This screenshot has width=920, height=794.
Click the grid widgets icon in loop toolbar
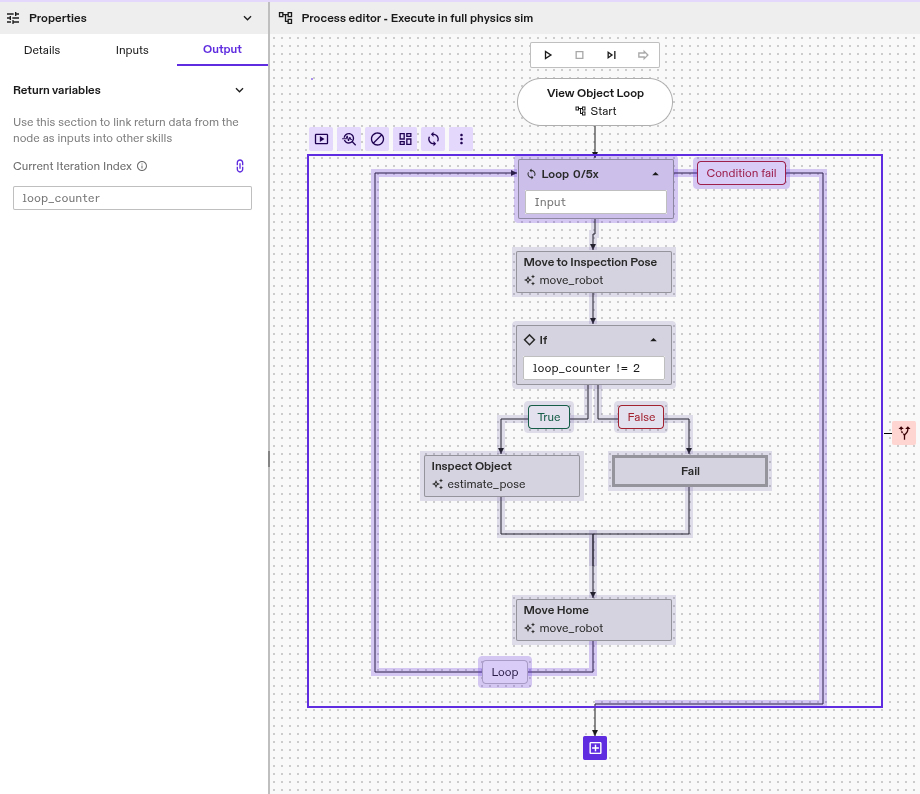click(405, 139)
